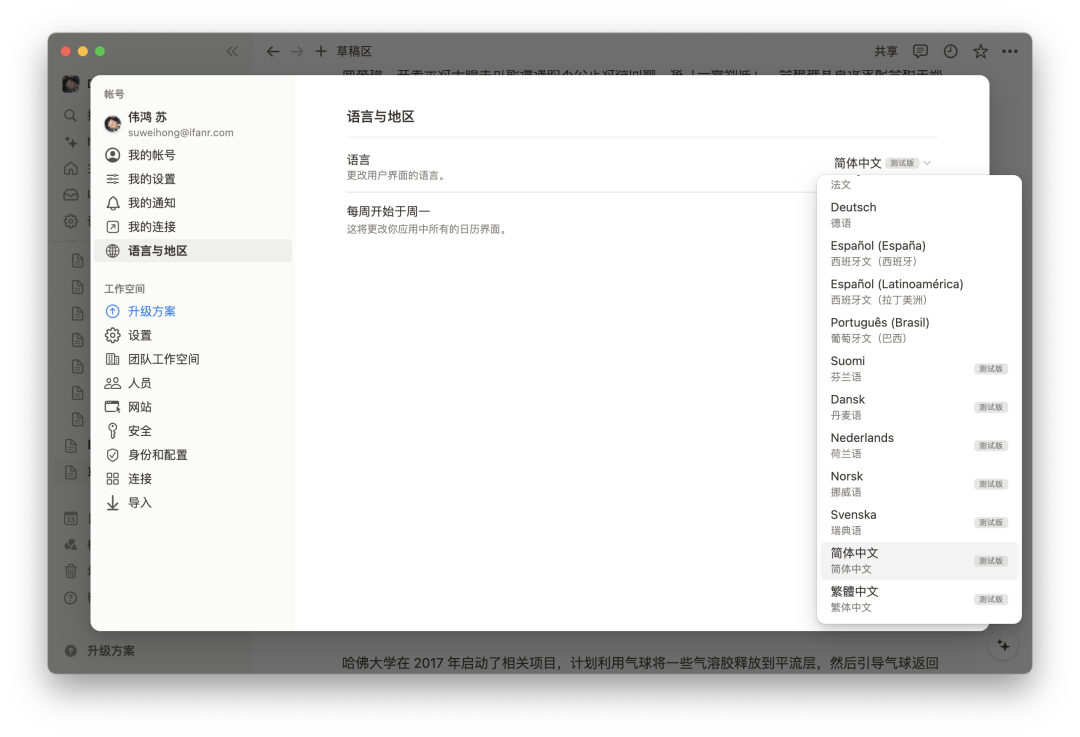Viewport: 1080px width, 737px height.
Task: Open the comments icon in top bar
Action: [920, 51]
